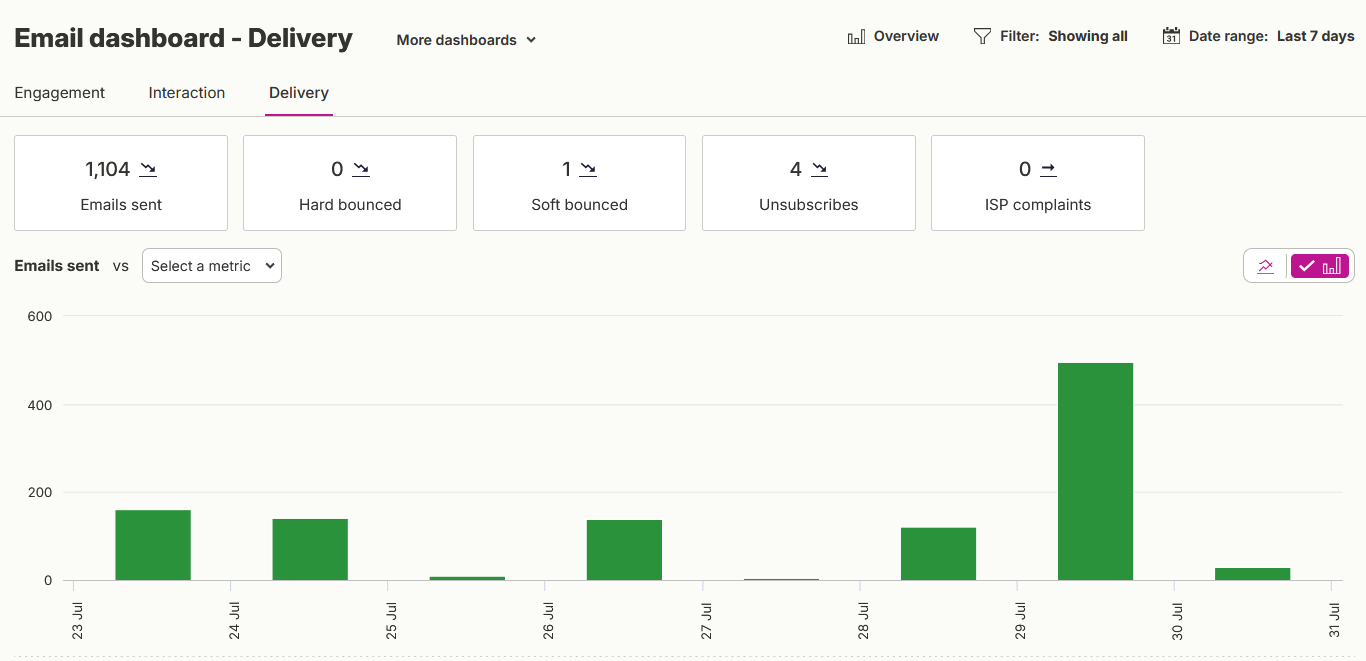Click the tallest green bar for 29 Jul
Viewport: 1366px width, 661px height.
click(1095, 471)
